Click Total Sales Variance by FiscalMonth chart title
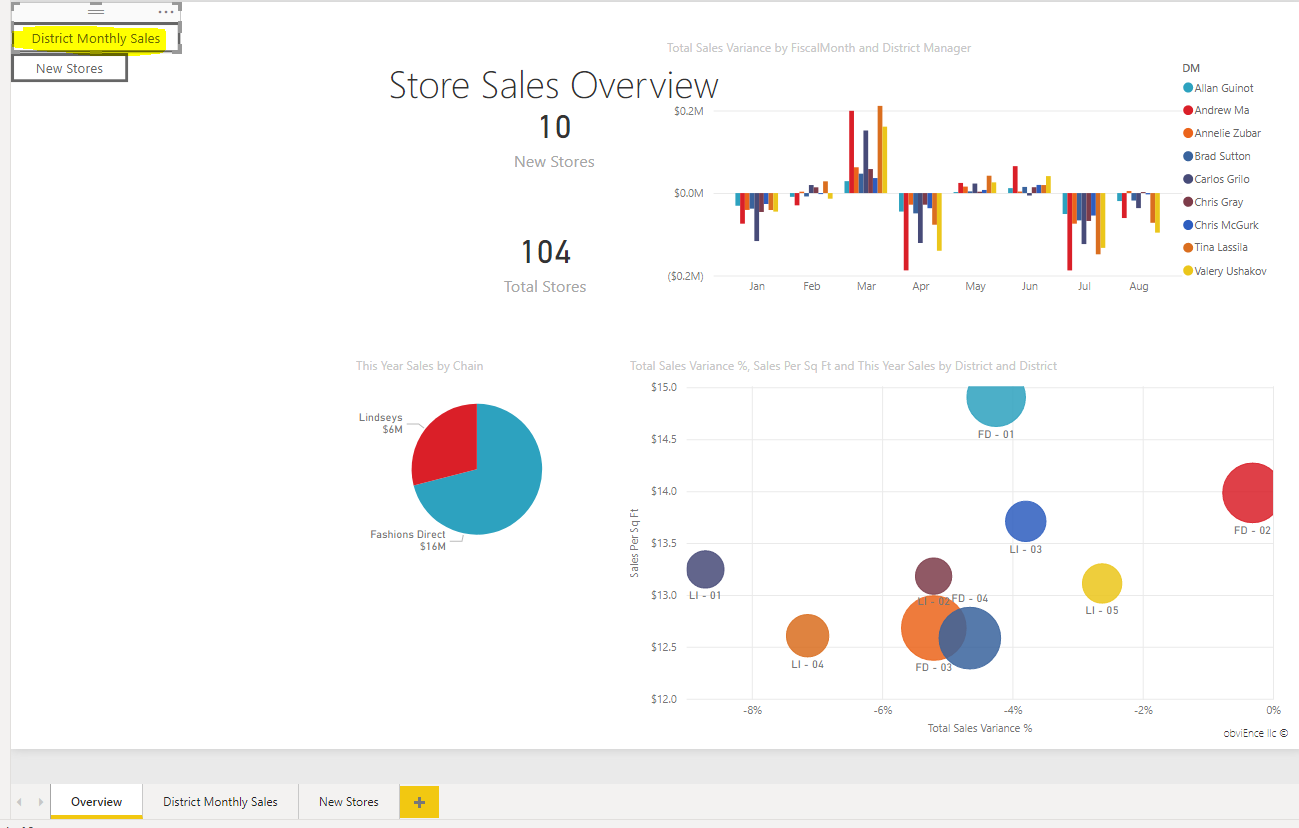The height and width of the screenshot is (828, 1299). 819,48
